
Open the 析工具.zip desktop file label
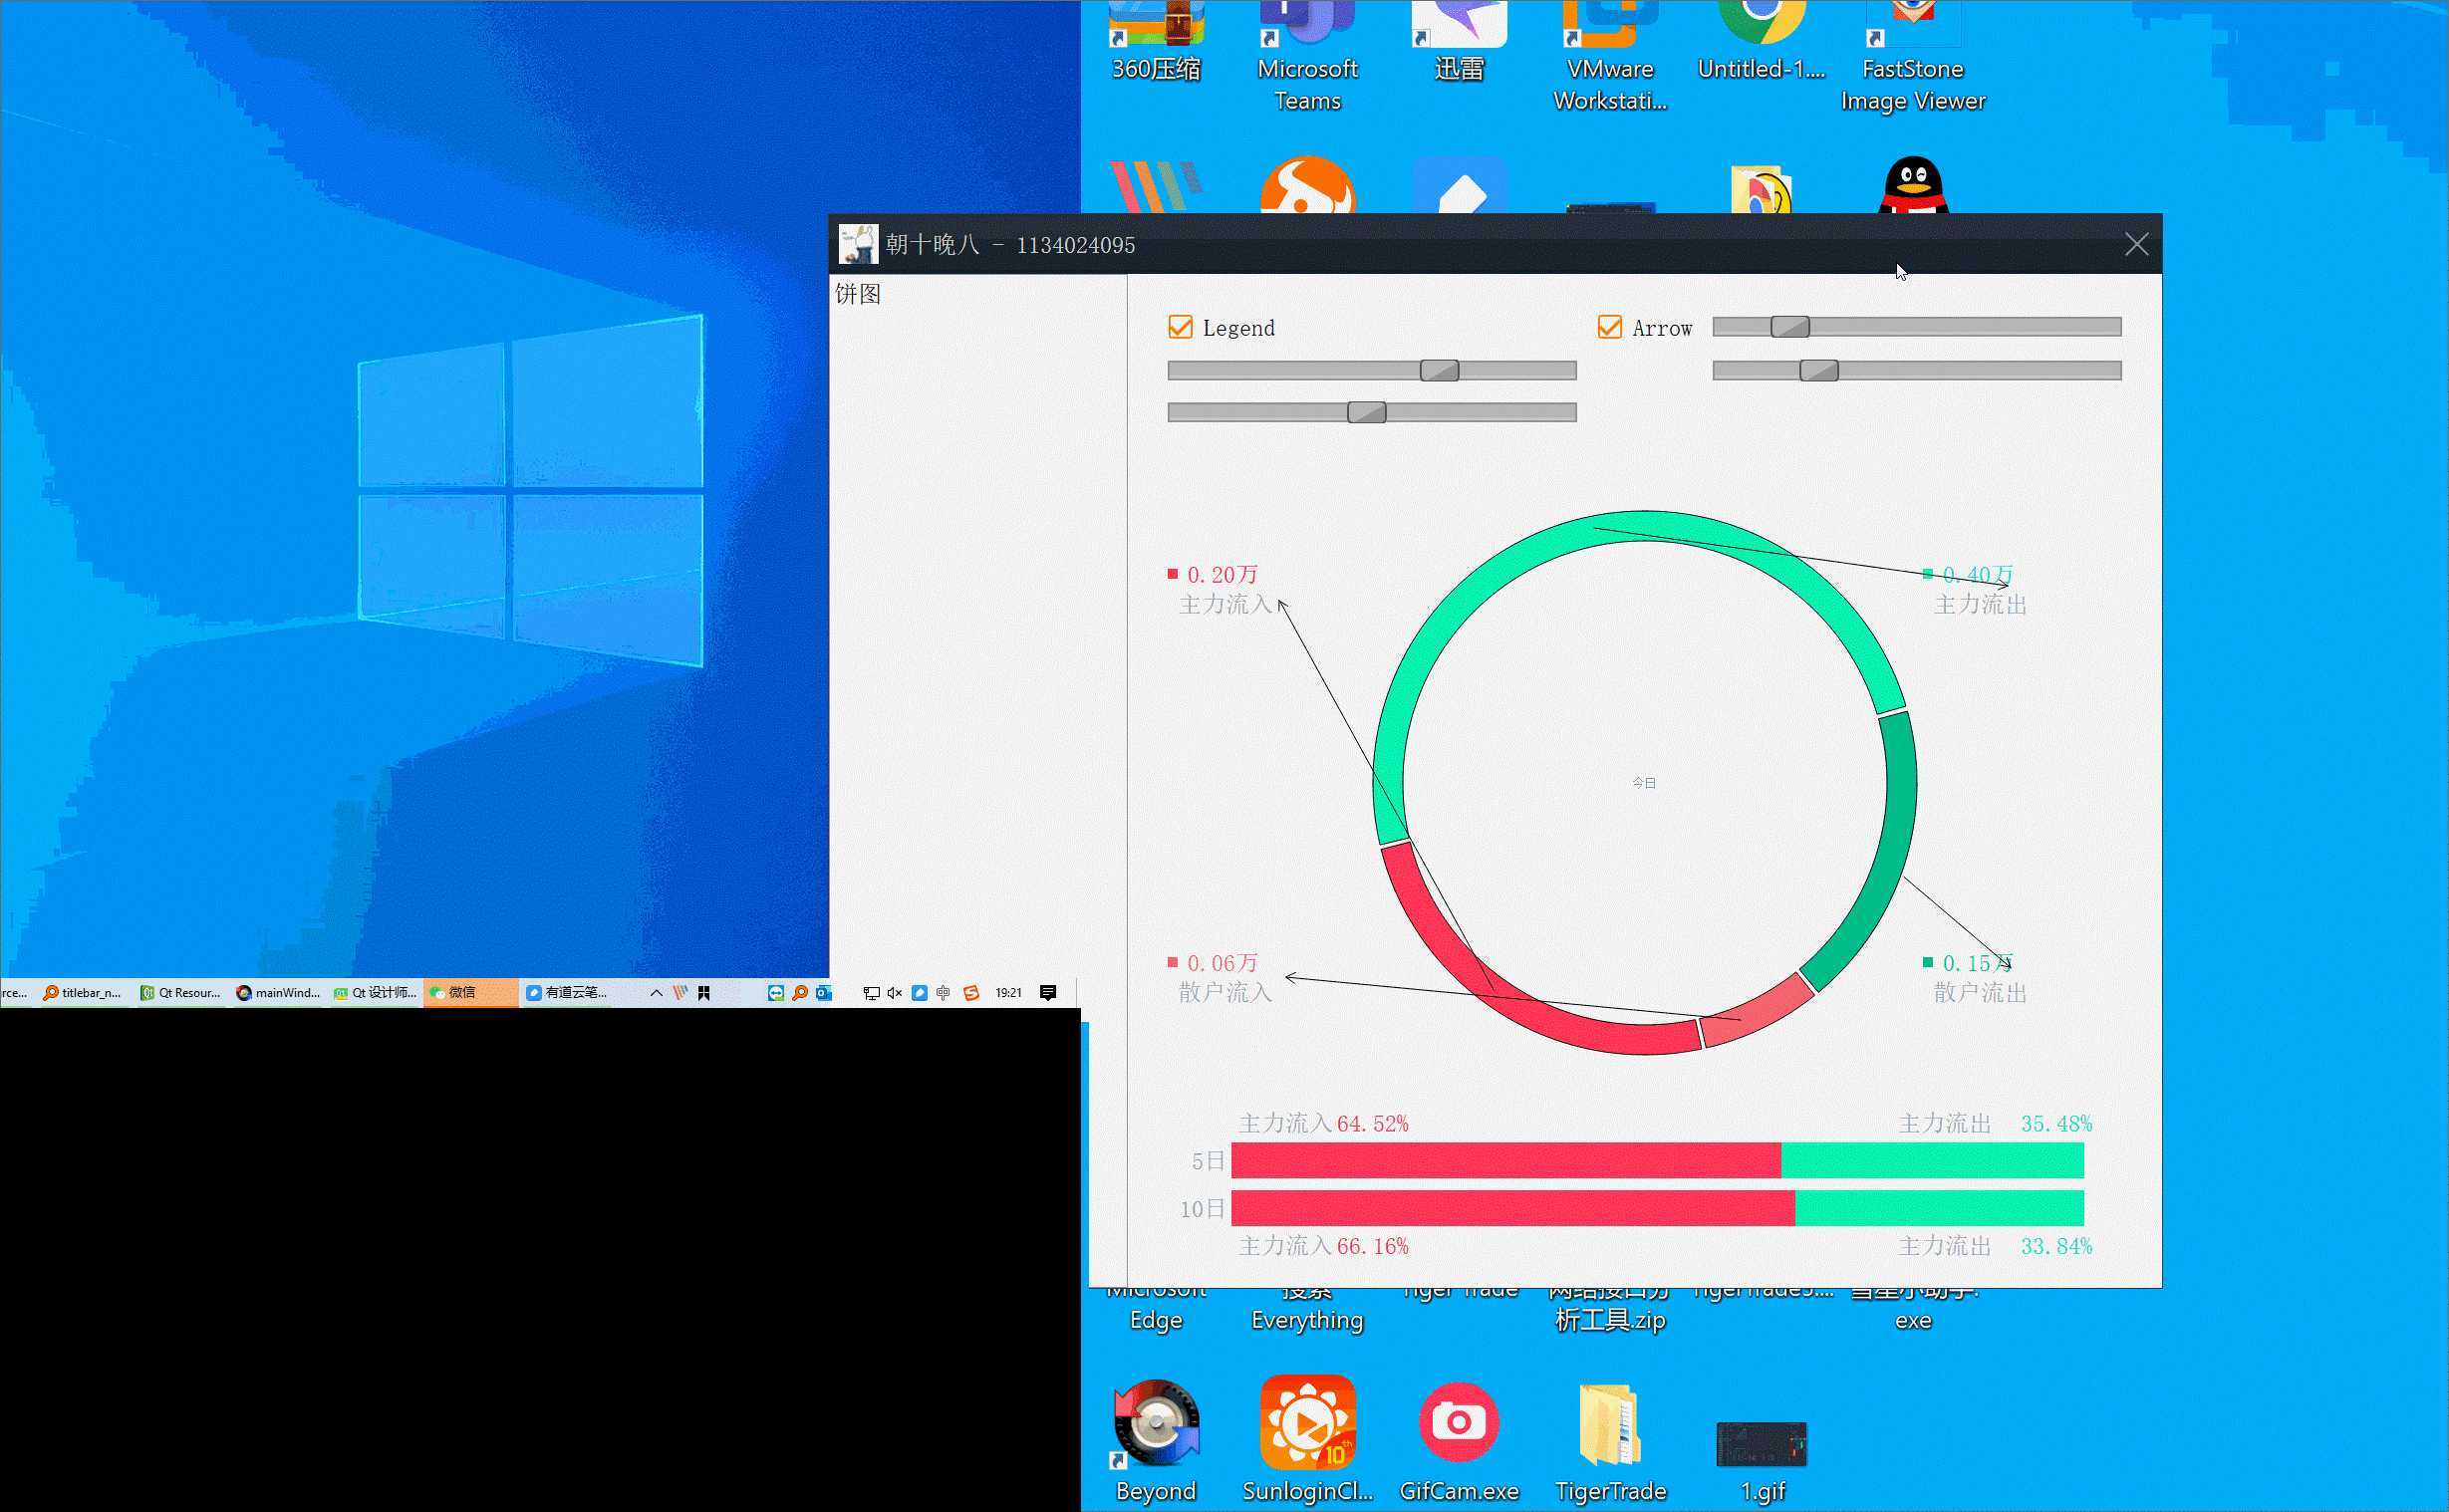tap(1610, 1320)
